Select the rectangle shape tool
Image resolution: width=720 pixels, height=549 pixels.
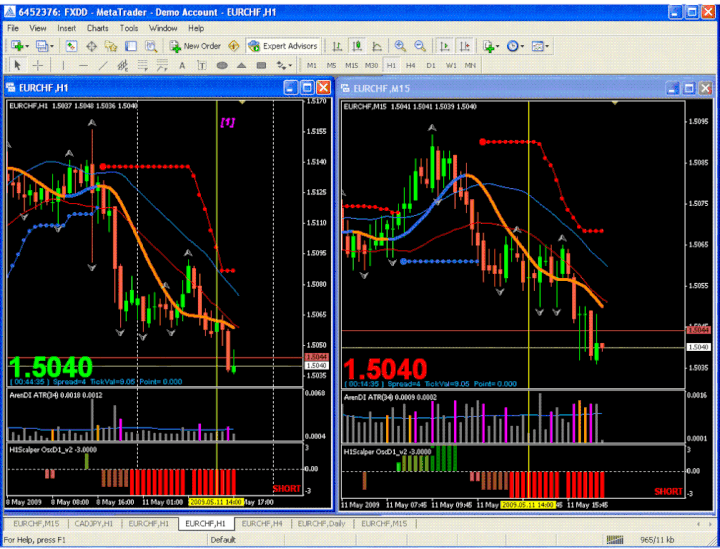[261, 66]
